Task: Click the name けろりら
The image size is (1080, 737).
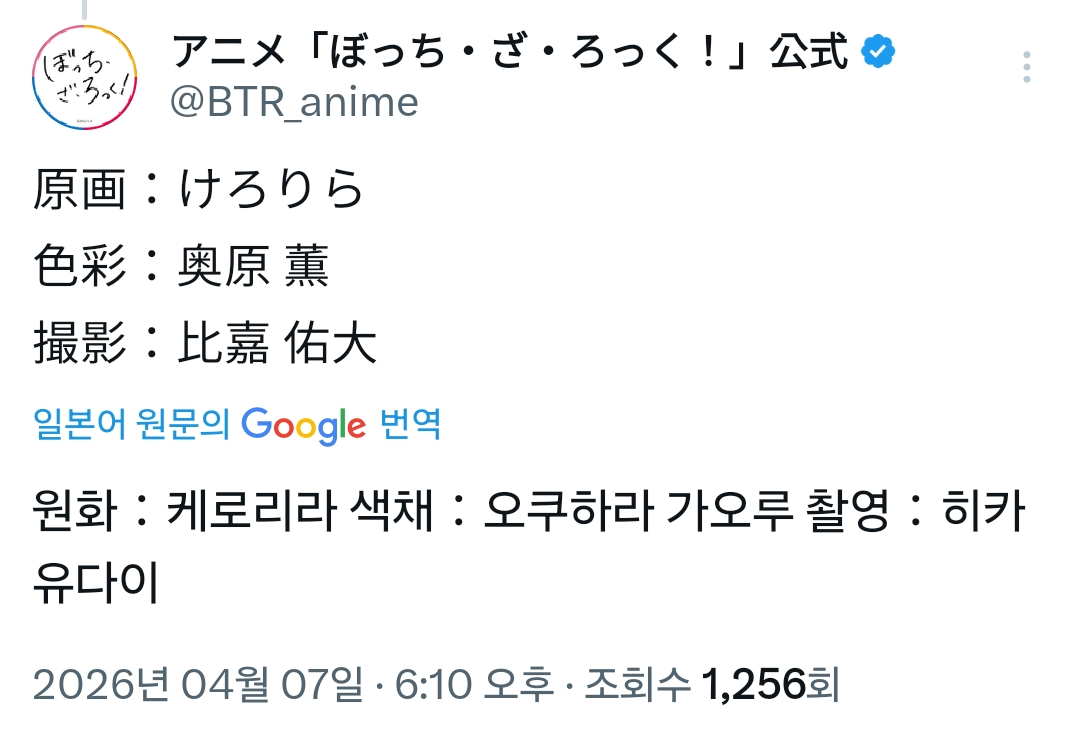Action: click(272, 190)
